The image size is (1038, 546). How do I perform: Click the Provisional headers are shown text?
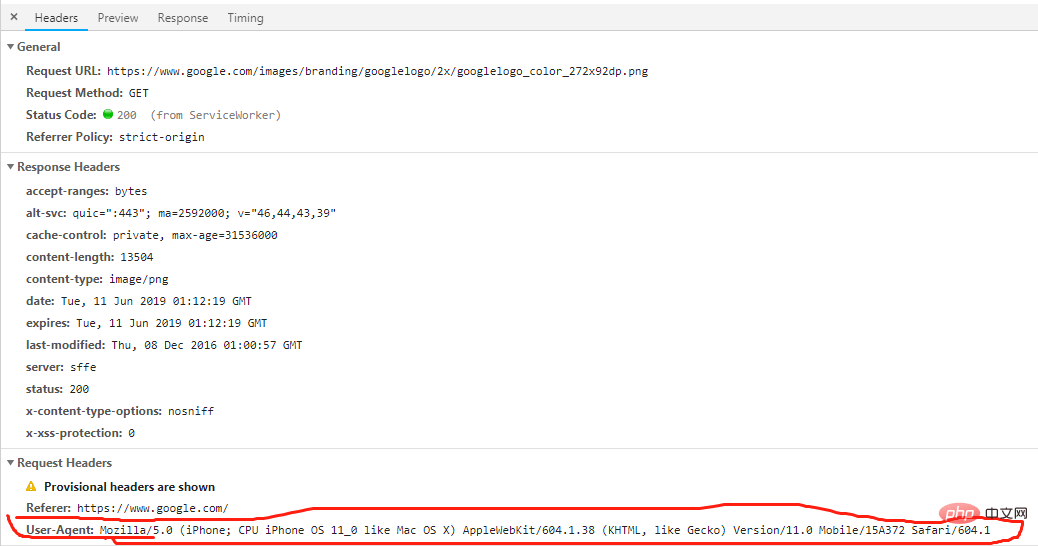pos(129,486)
